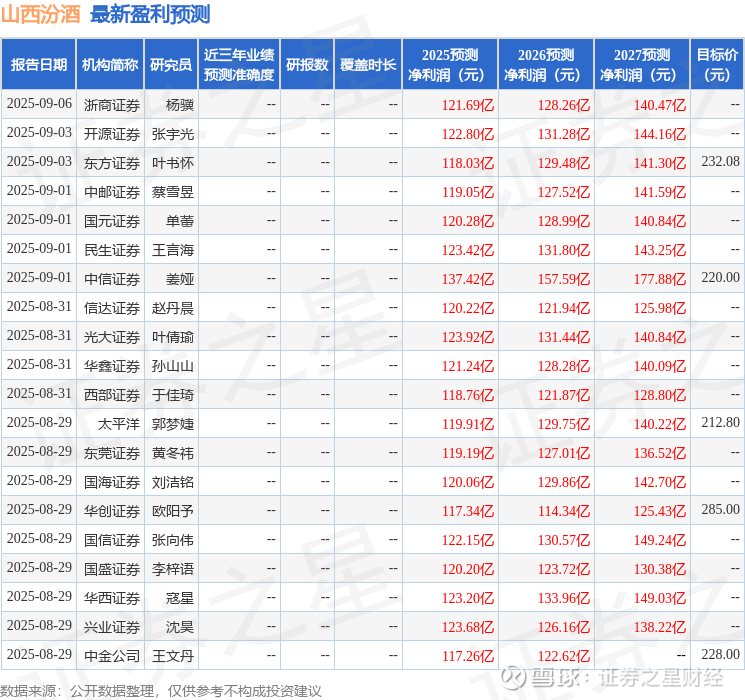Click the 太平洋 institution cell
This screenshot has width=745, height=700.
pyautogui.click(x=118, y=424)
